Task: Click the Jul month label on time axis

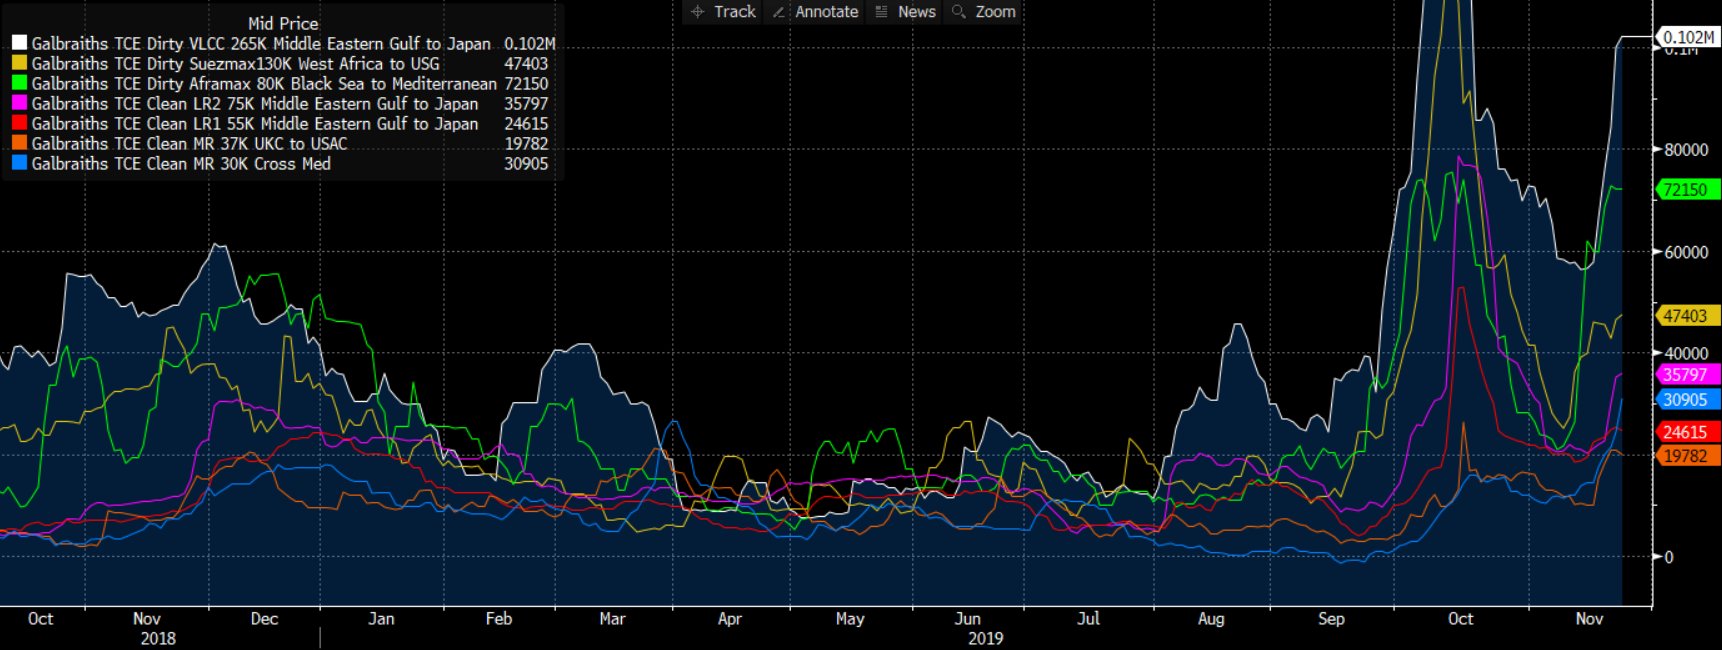Action: coord(1088,619)
